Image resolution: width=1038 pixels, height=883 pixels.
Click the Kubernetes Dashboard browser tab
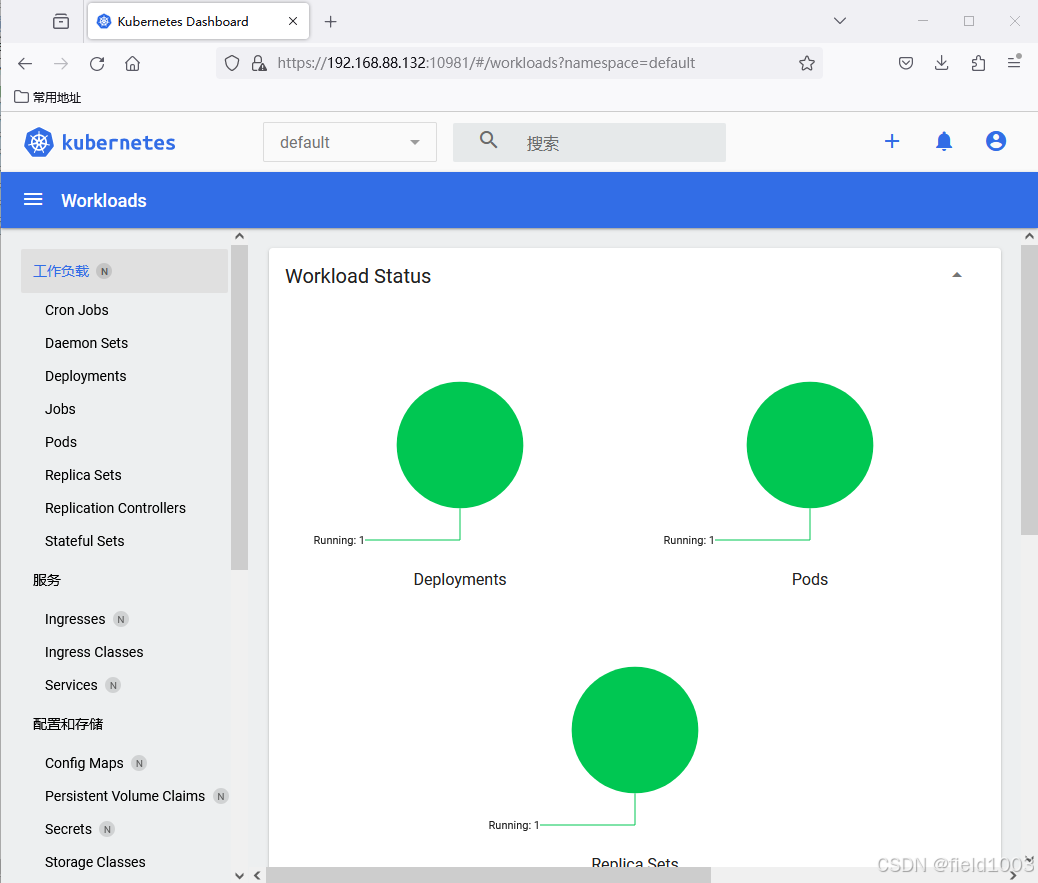click(198, 21)
